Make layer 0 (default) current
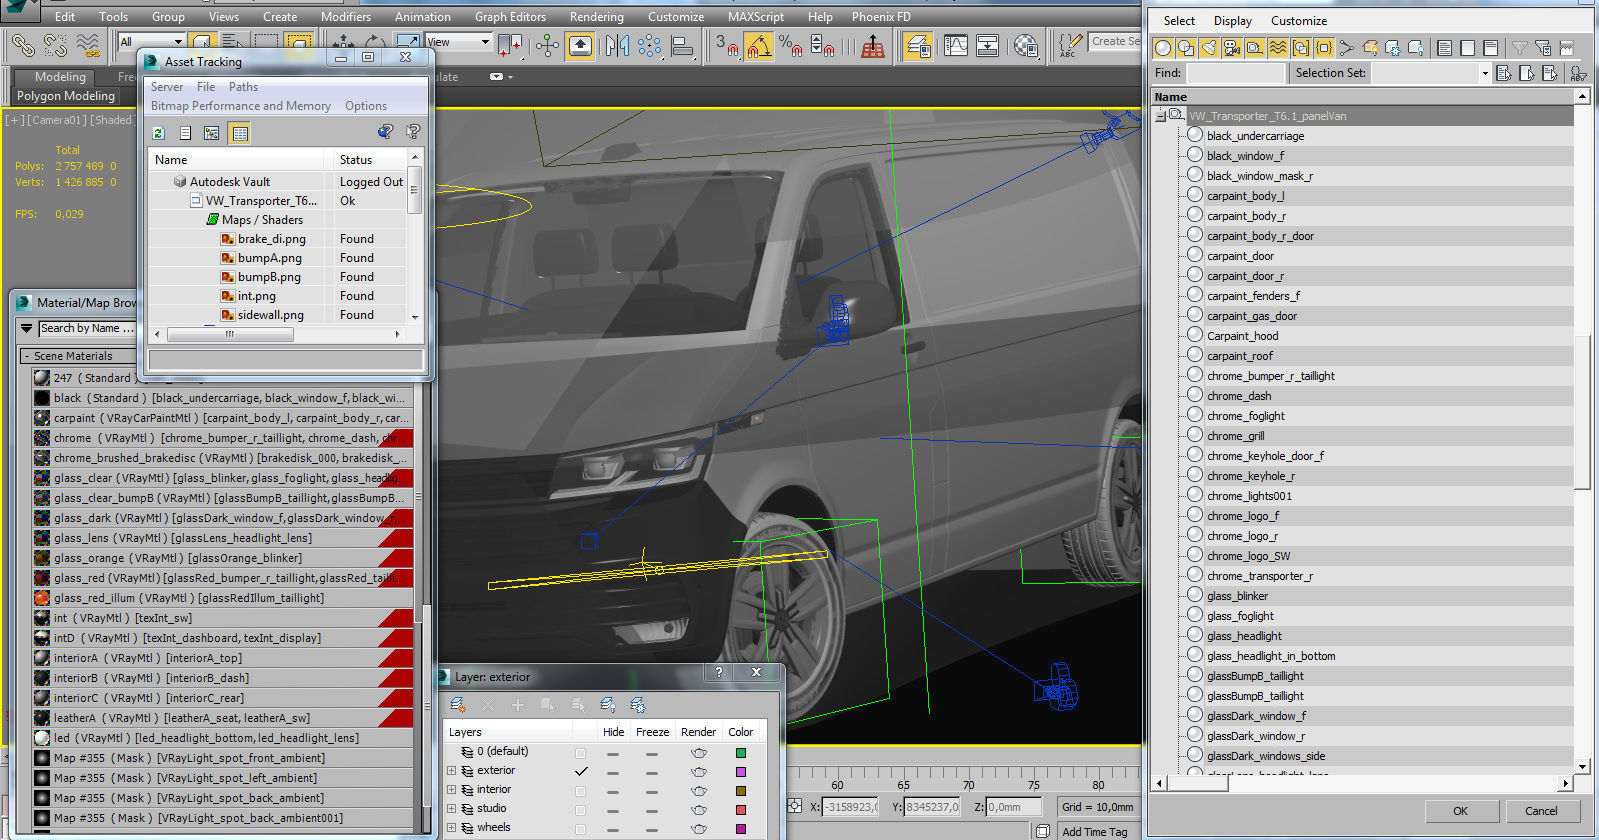 coord(580,752)
